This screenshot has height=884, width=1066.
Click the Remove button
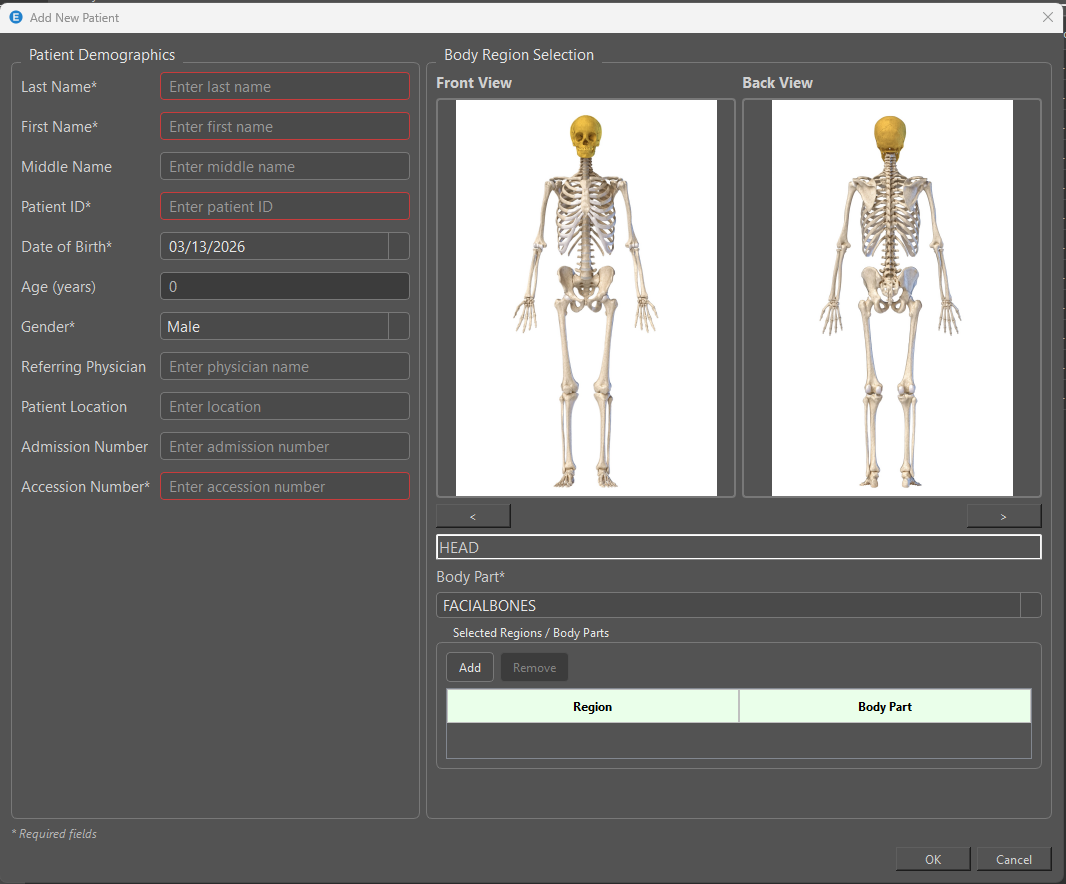pos(534,668)
